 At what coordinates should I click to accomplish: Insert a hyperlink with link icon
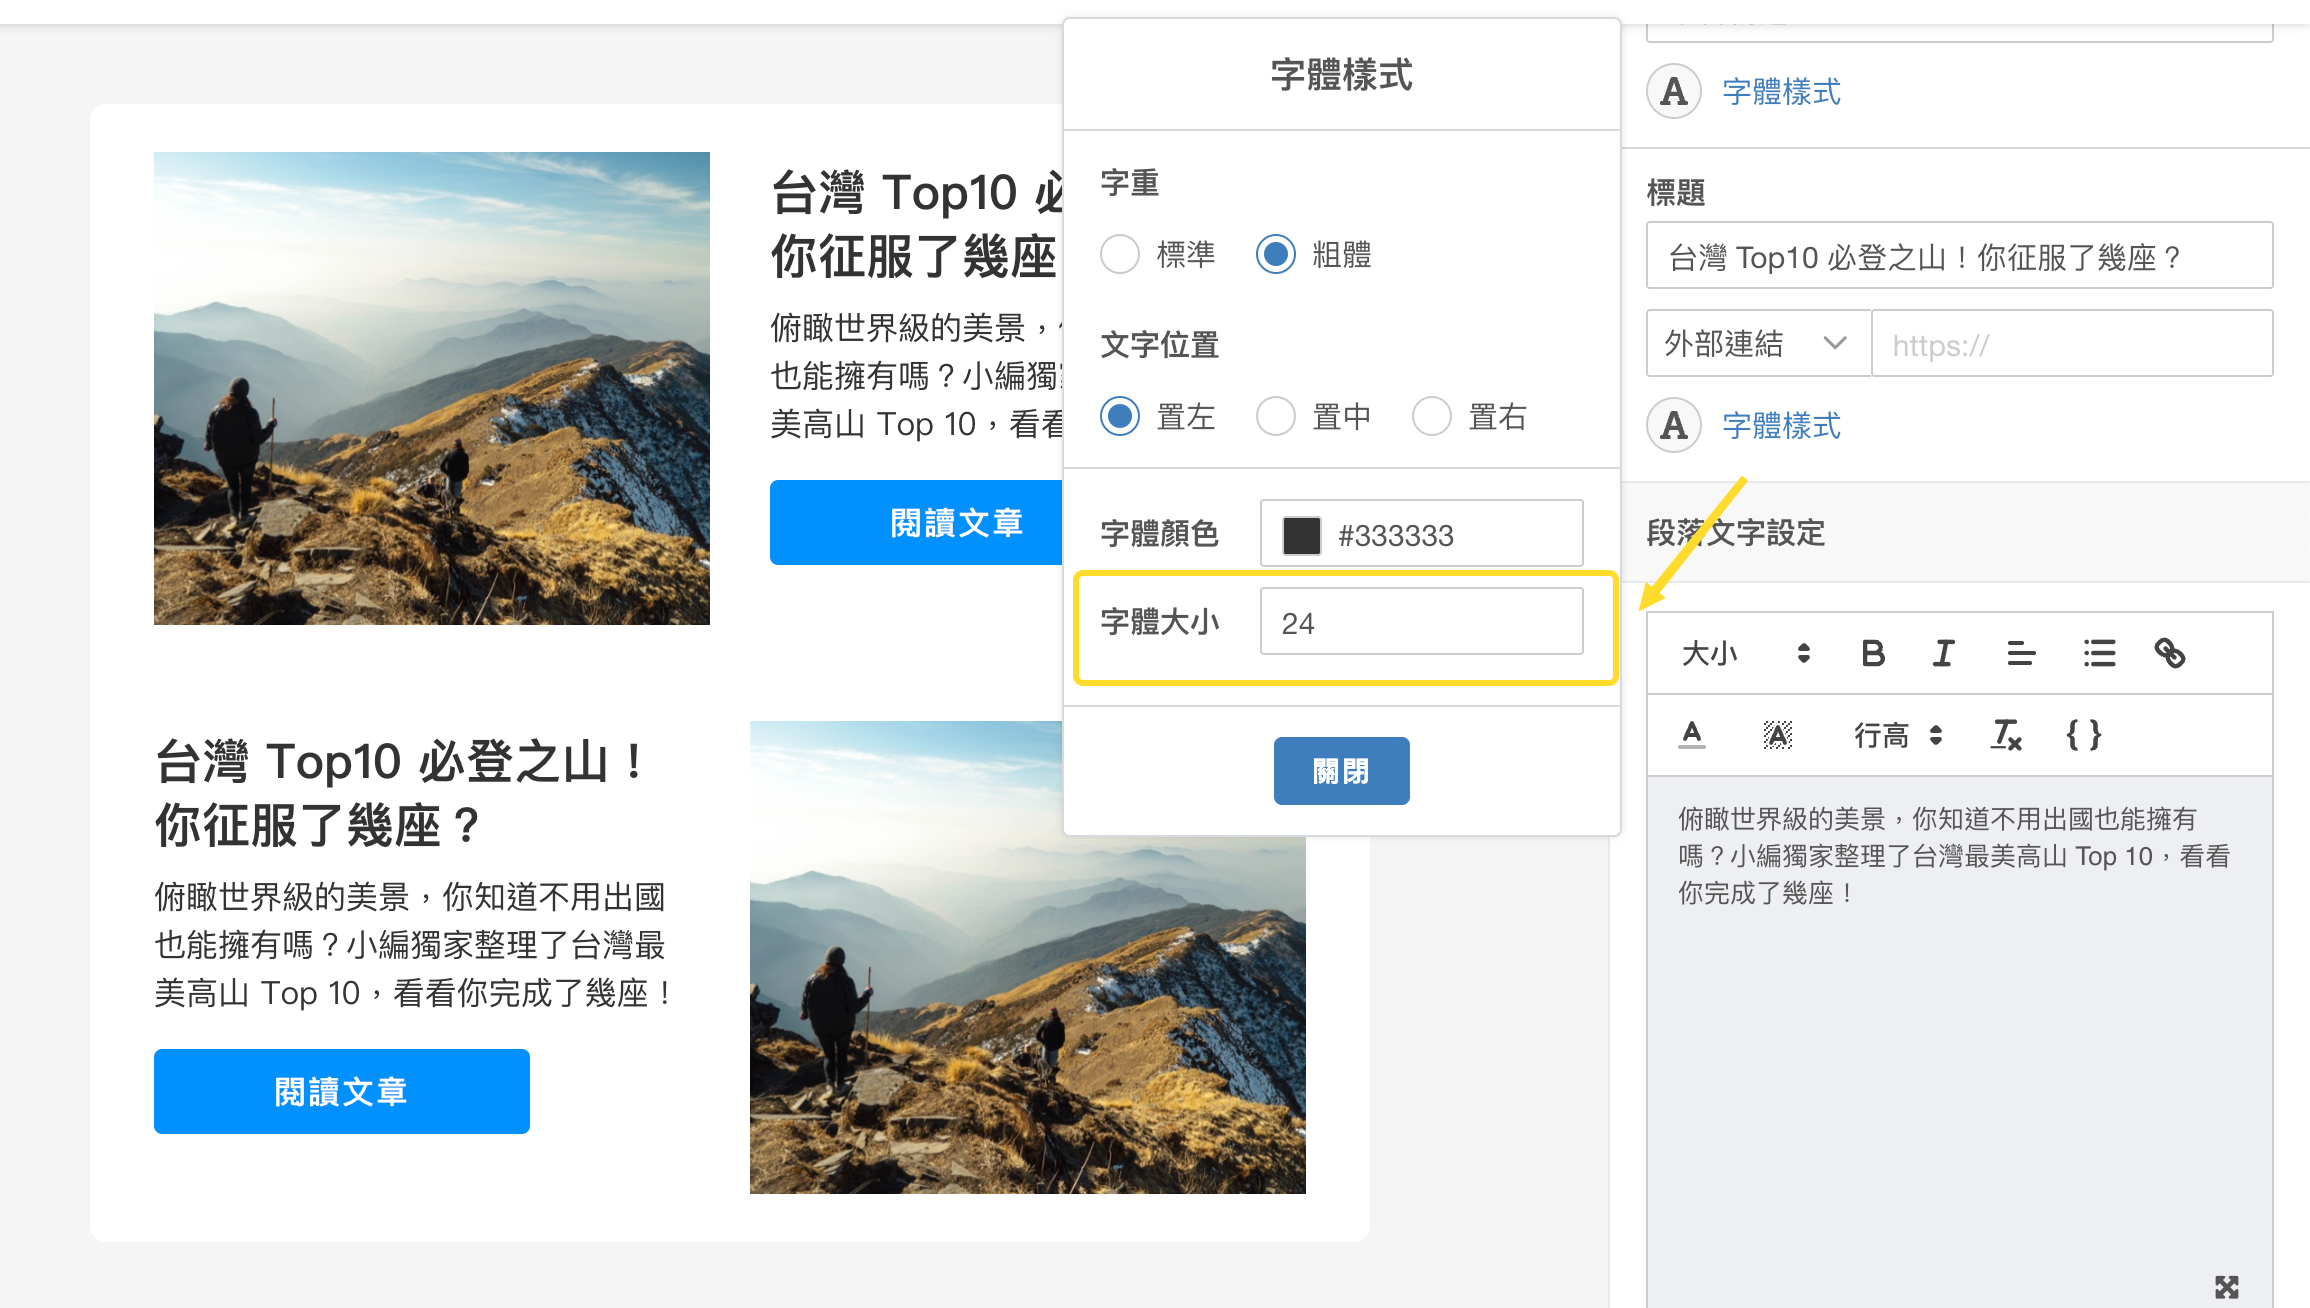[2169, 654]
